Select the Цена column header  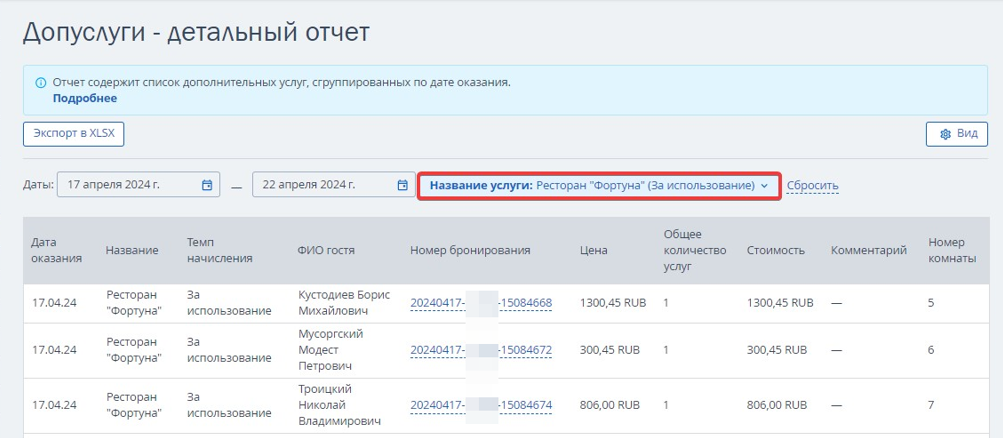click(x=594, y=251)
